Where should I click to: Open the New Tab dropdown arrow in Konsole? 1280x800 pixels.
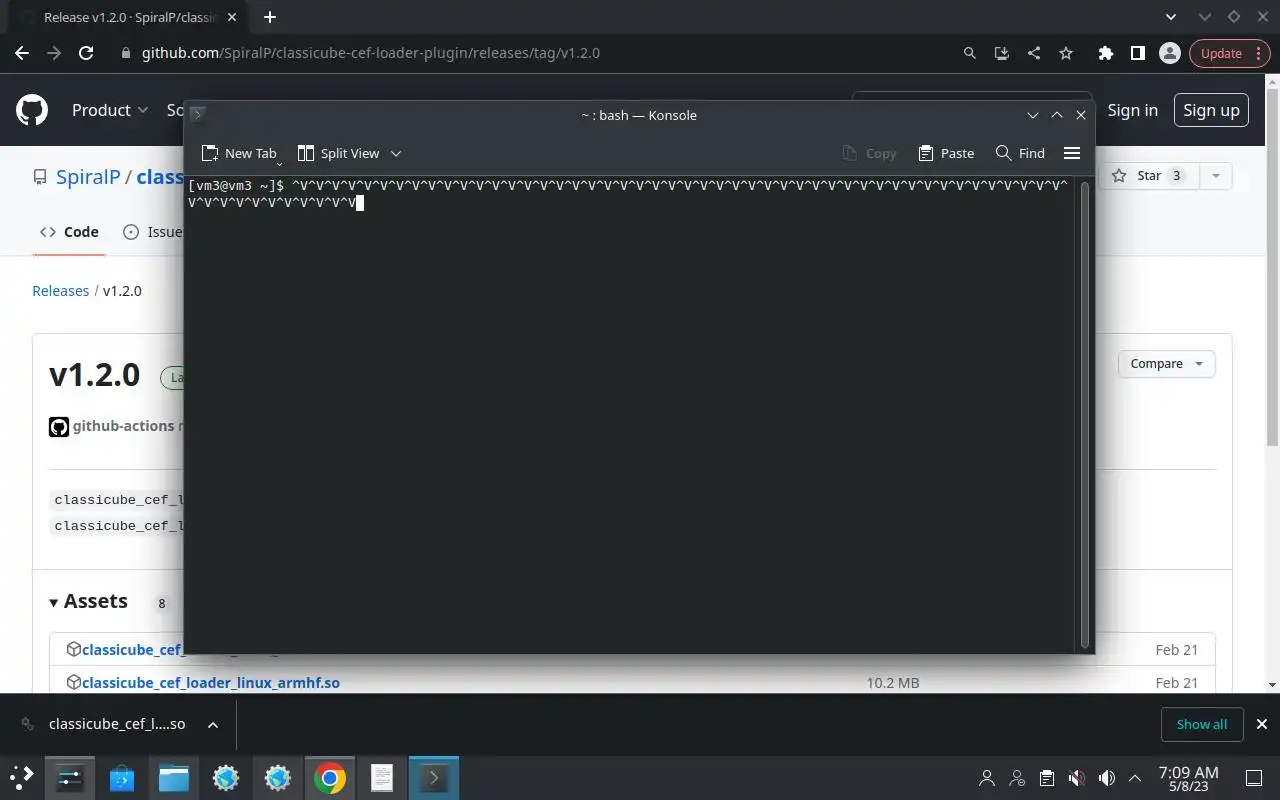click(279, 162)
